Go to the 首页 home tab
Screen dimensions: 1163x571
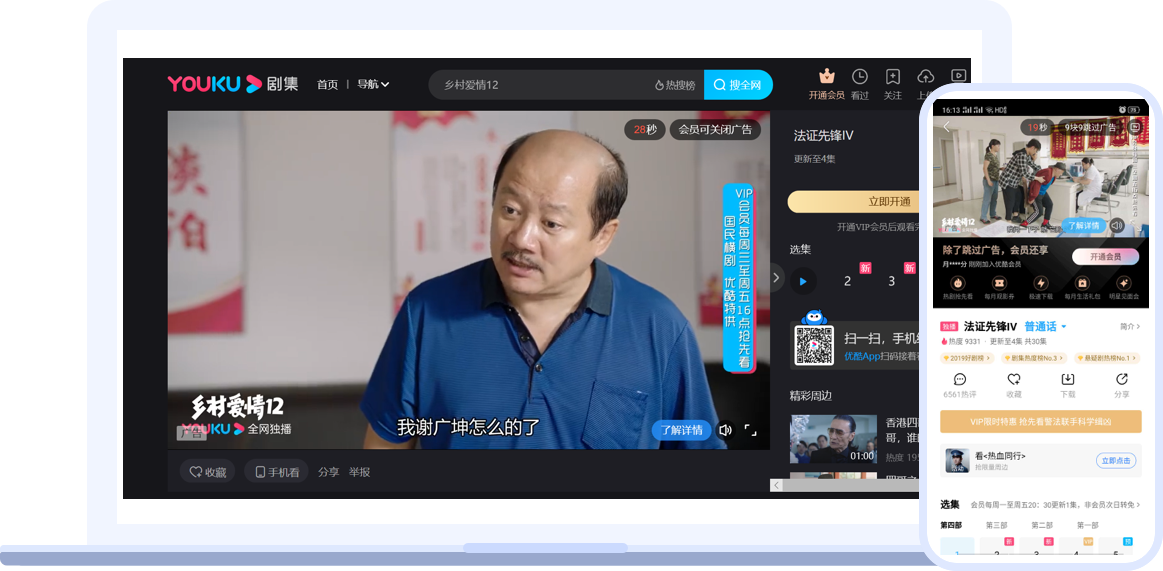coord(327,85)
